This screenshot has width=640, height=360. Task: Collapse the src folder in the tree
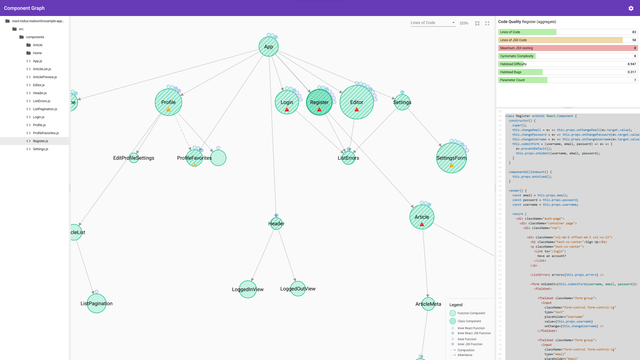point(18,29)
